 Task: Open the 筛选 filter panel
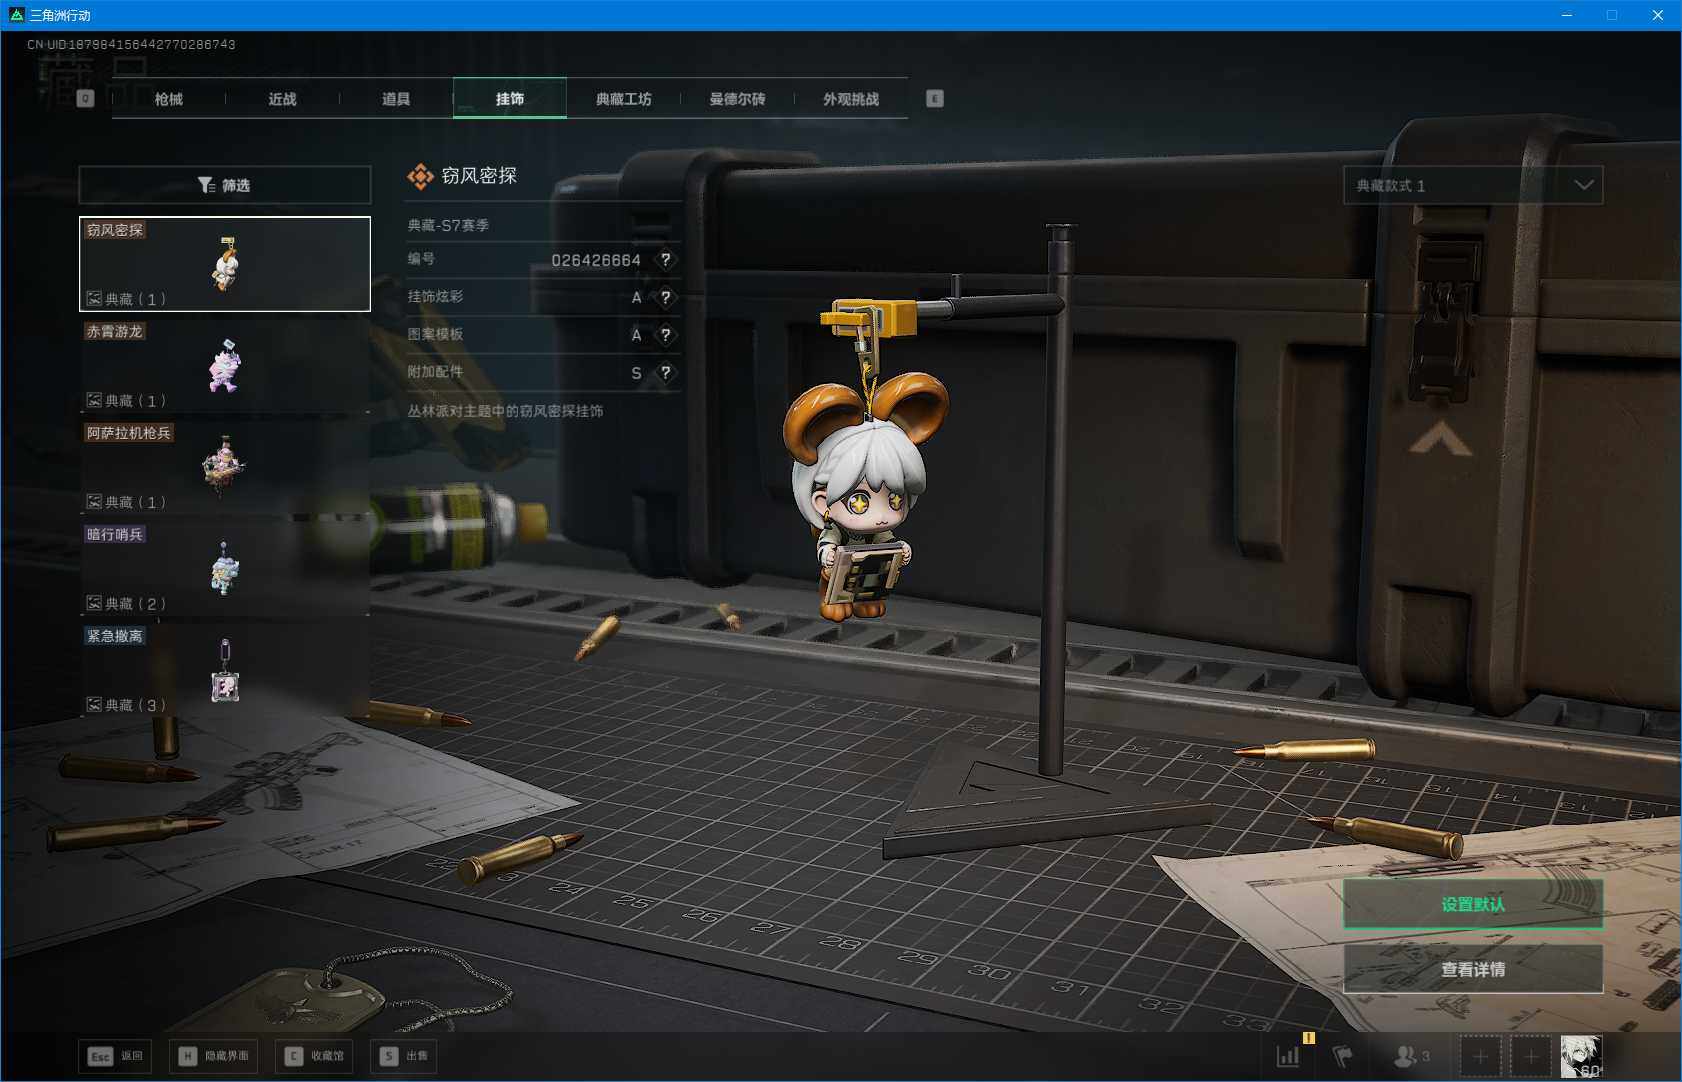(x=224, y=185)
